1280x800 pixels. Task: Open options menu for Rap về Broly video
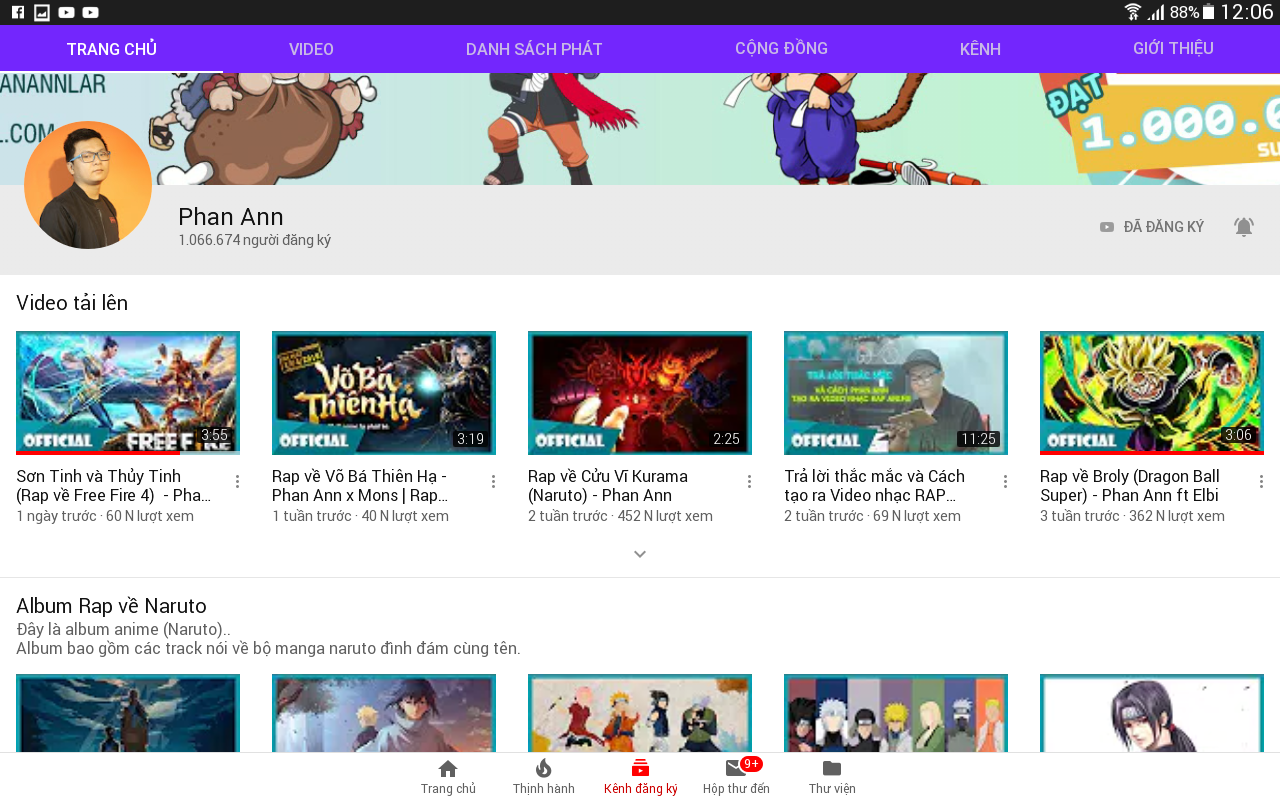[1261, 482]
